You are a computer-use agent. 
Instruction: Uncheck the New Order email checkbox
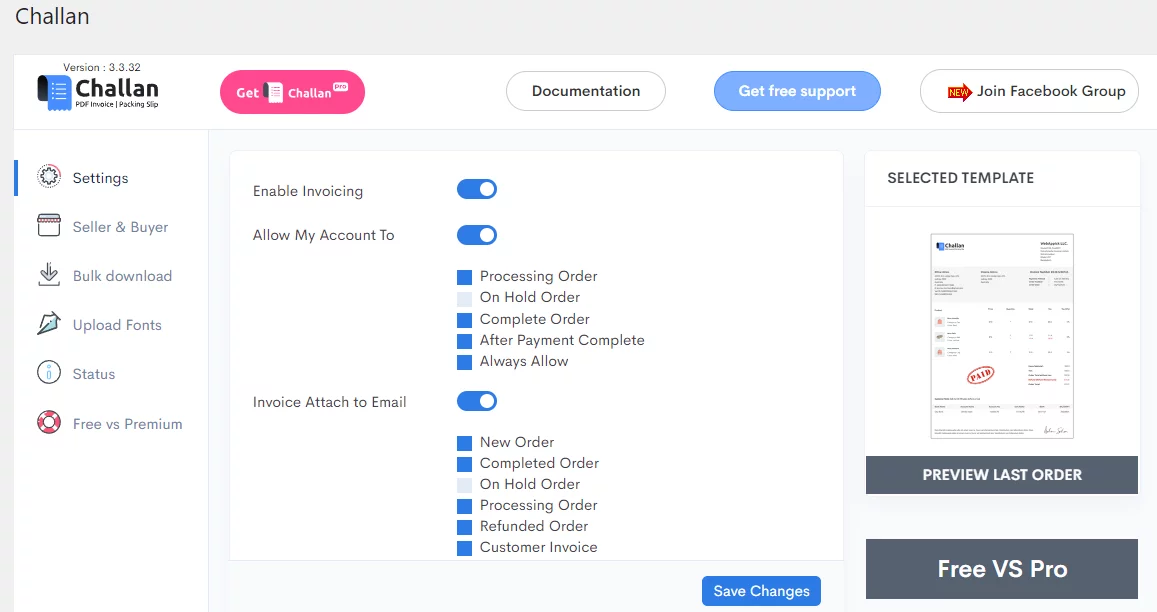pos(464,443)
